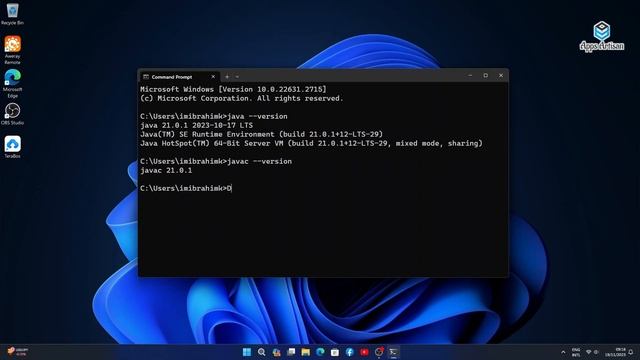Click the 'Java(TM) SE Runtime Environment' line
Screen dimensions: 640x360
click(261, 134)
